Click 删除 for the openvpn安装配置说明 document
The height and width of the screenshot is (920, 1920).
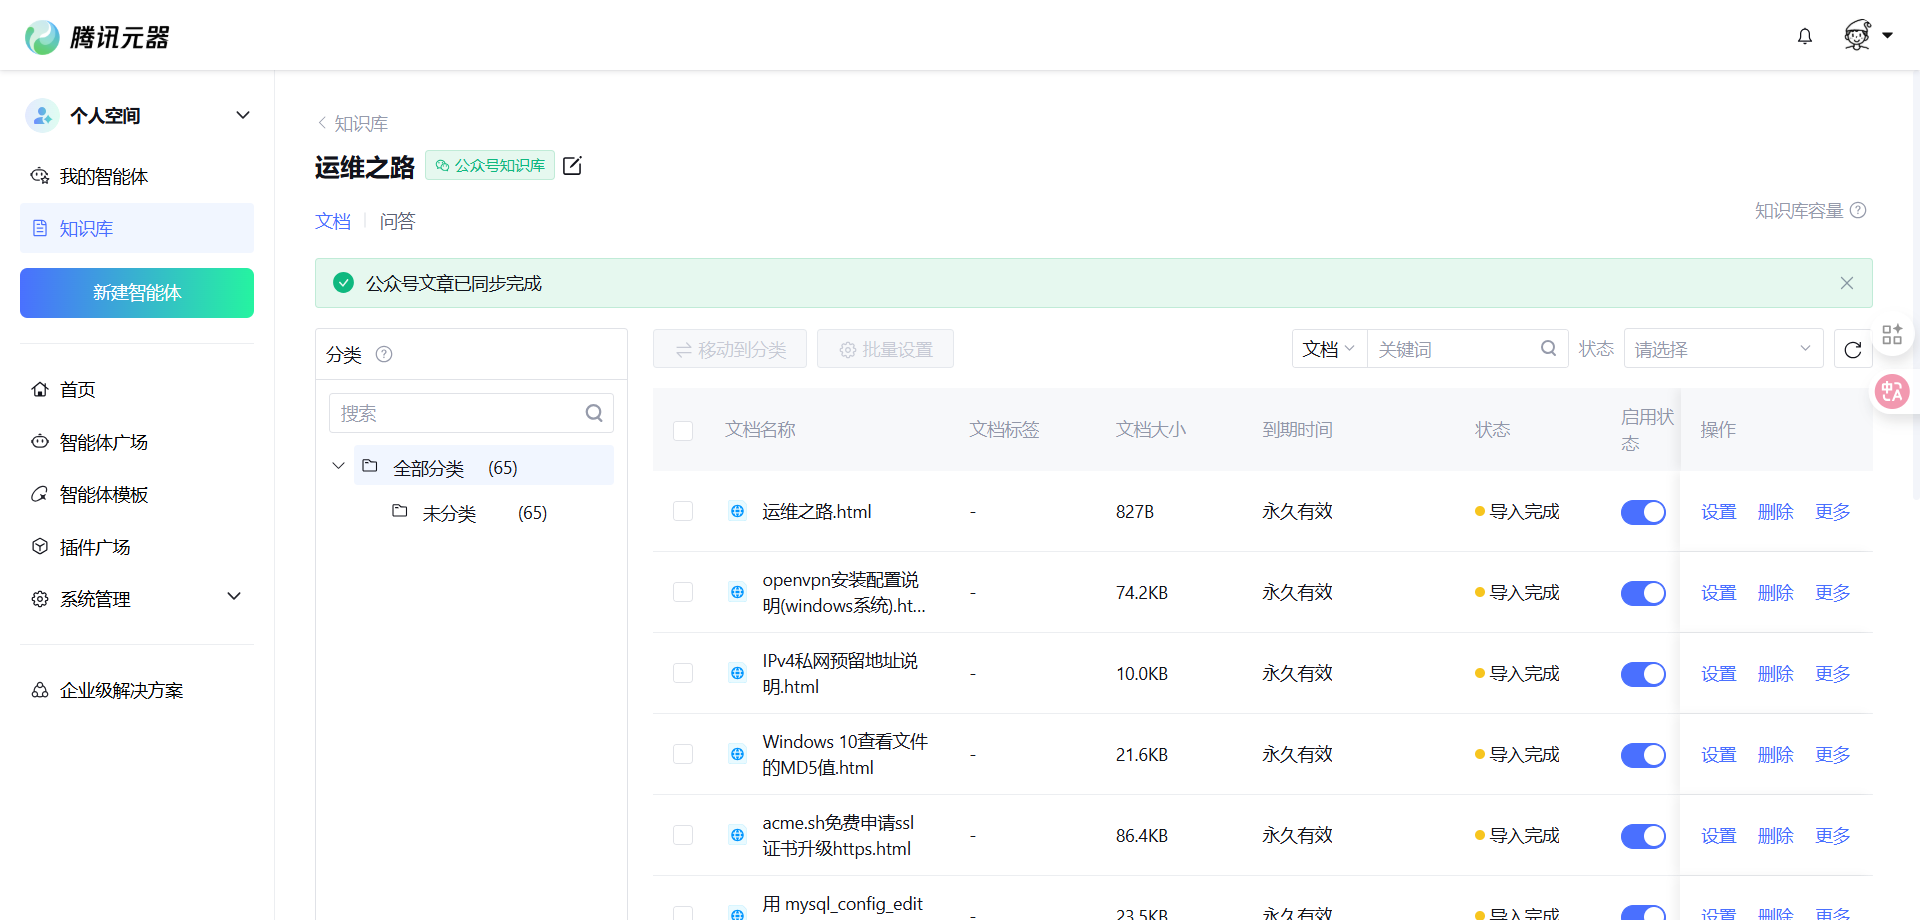point(1775,593)
